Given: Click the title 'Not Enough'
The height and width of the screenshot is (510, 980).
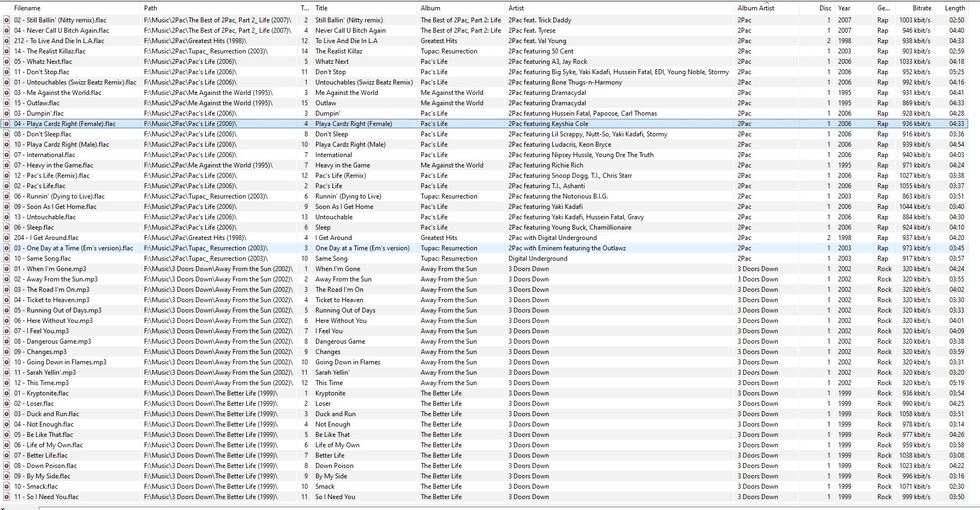Looking at the screenshot, I should [332, 424].
